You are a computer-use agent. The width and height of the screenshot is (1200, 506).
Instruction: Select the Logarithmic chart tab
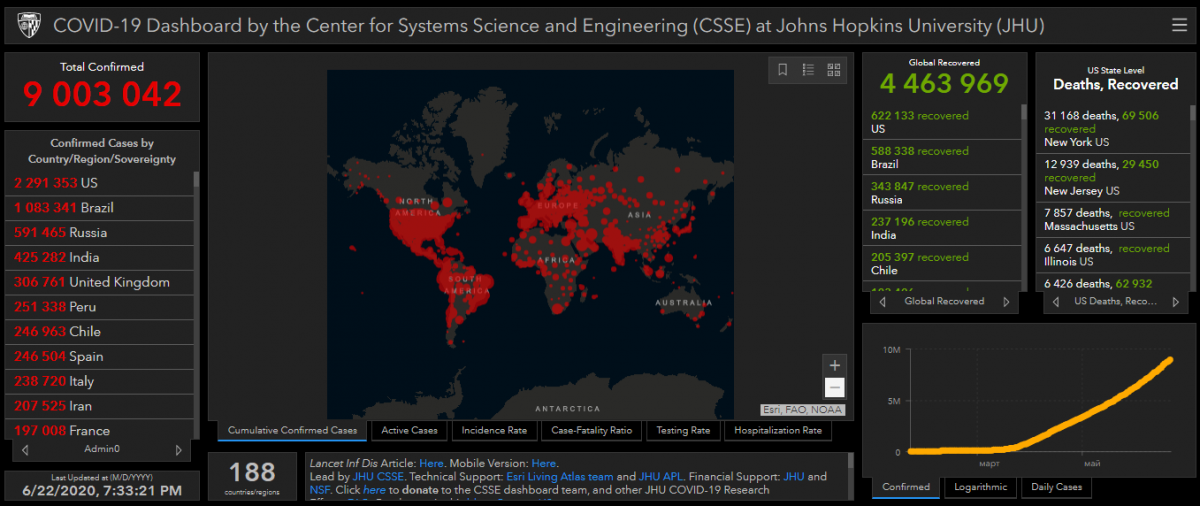coord(981,487)
